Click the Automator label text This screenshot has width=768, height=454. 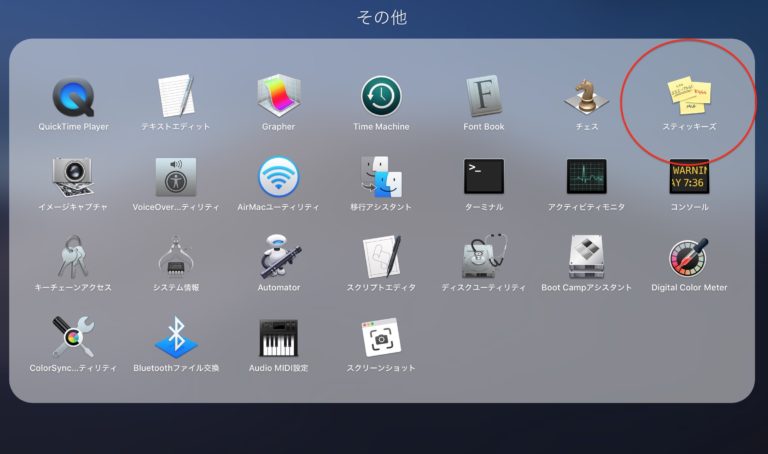pos(279,287)
